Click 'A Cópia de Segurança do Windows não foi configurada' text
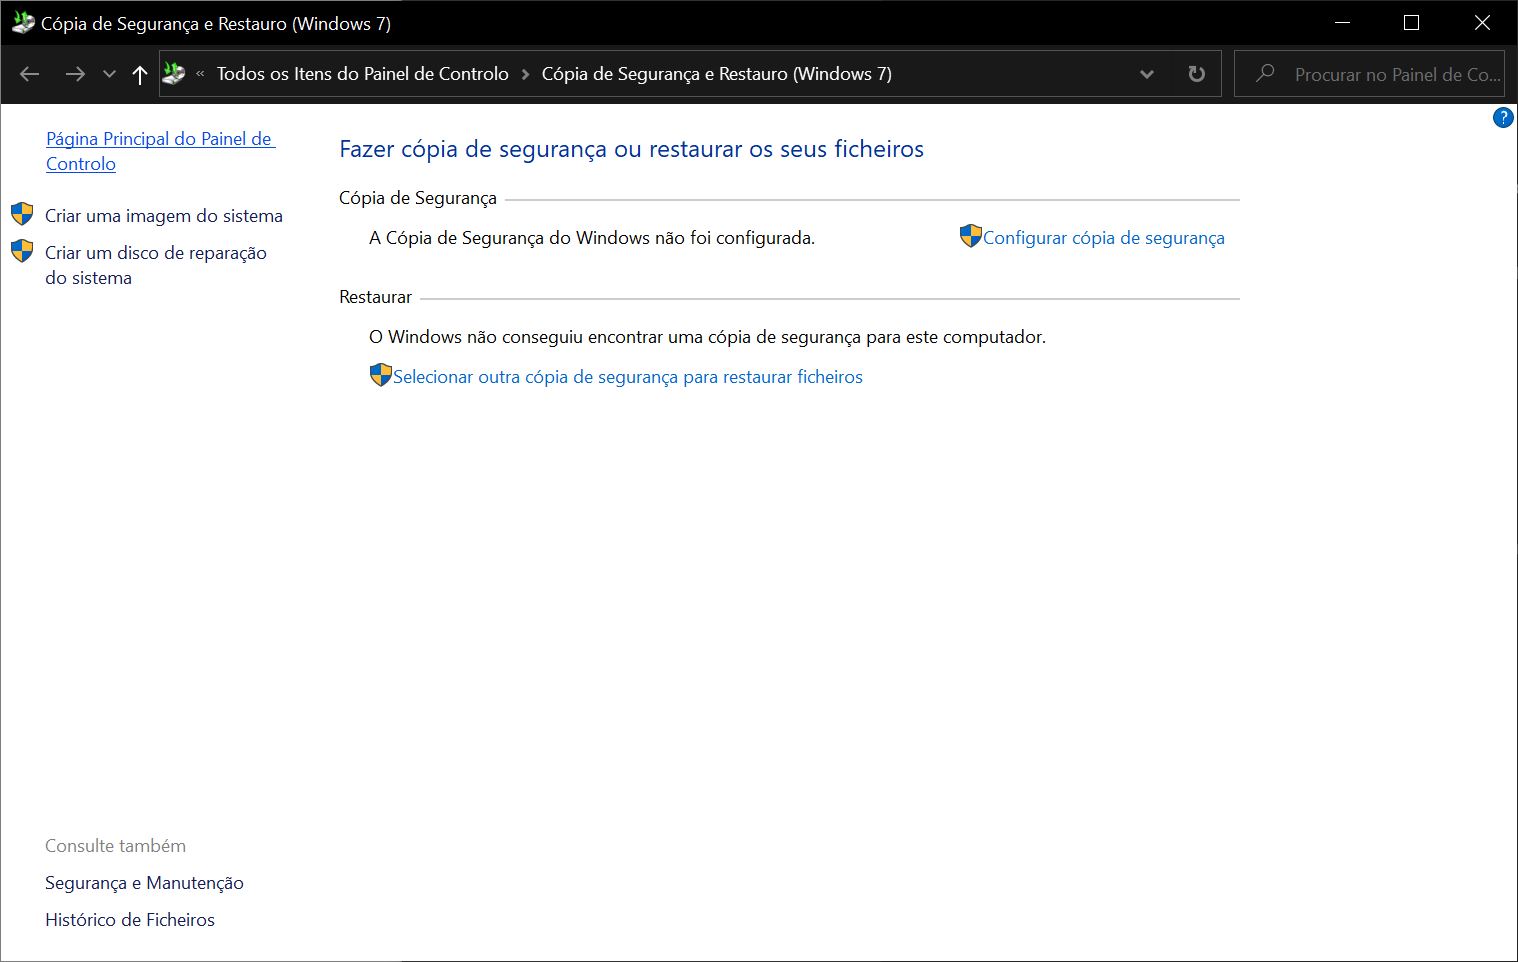The image size is (1518, 962). [x=592, y=238]
